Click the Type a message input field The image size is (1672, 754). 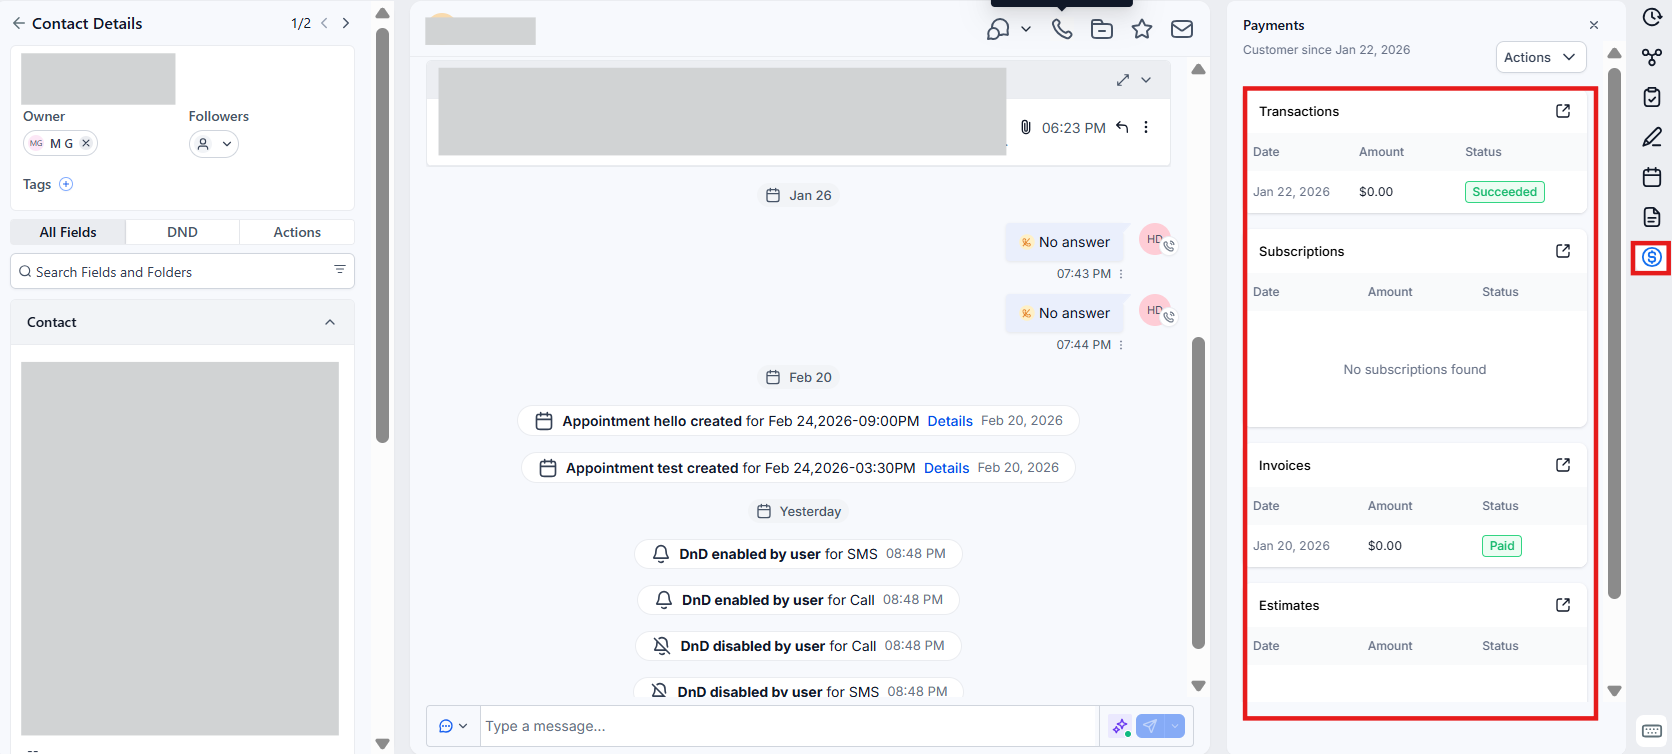[x=788, y=726]
